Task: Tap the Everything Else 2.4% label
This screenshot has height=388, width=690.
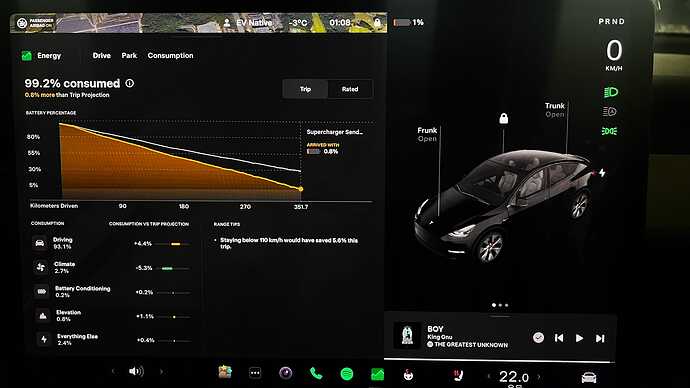Action: pyautogui.click(x=77, y=340)
